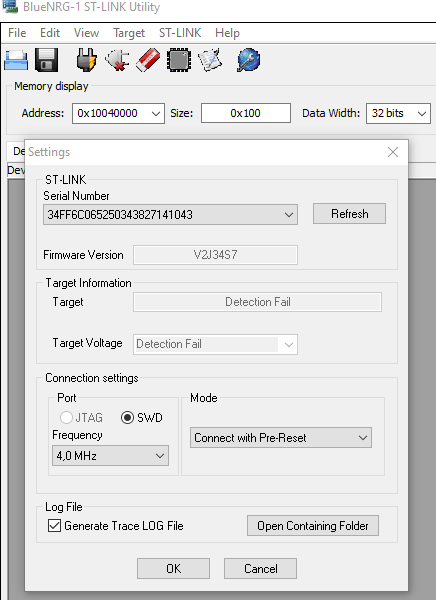Open the Target menu

click(129, 33)
